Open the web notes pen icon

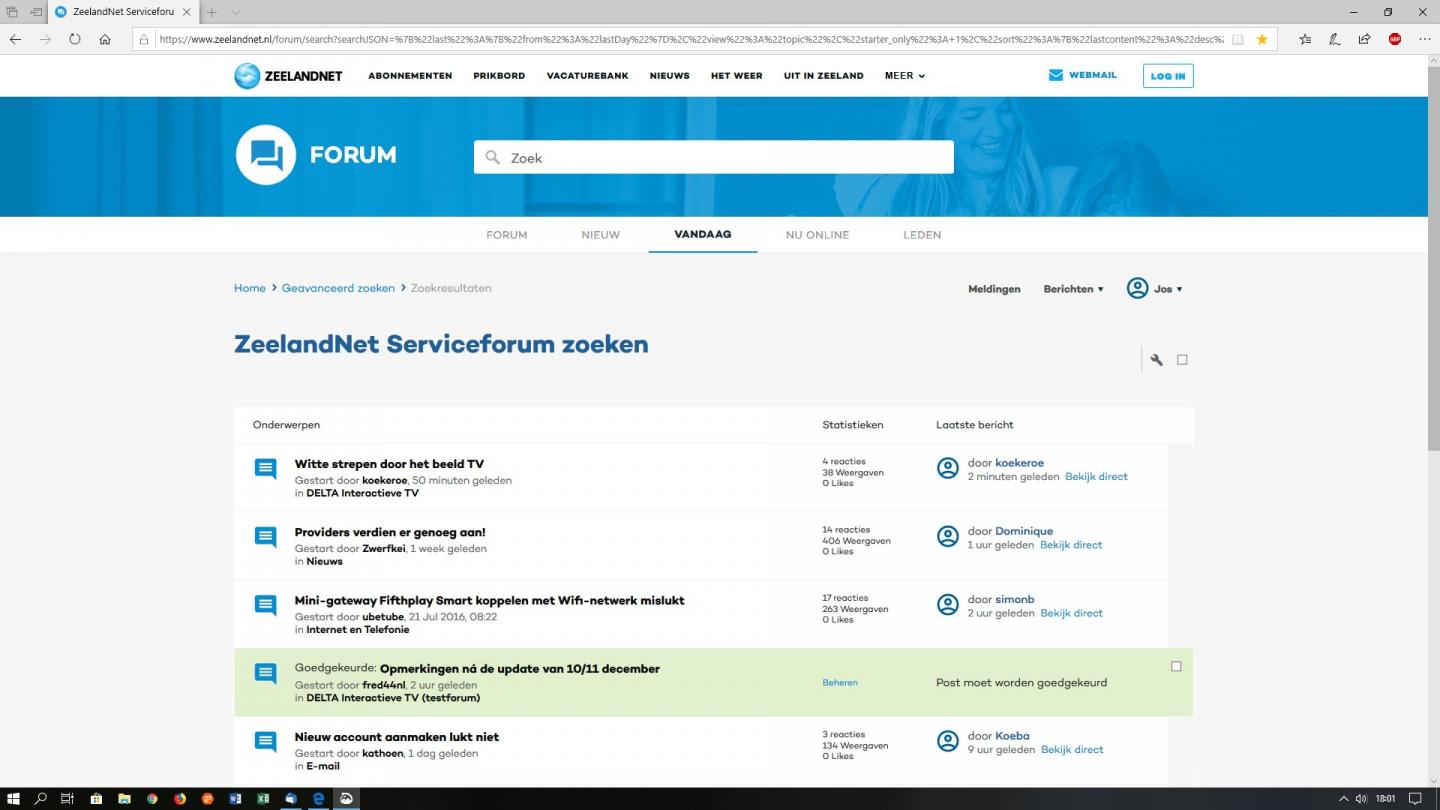pos(1335,39)
